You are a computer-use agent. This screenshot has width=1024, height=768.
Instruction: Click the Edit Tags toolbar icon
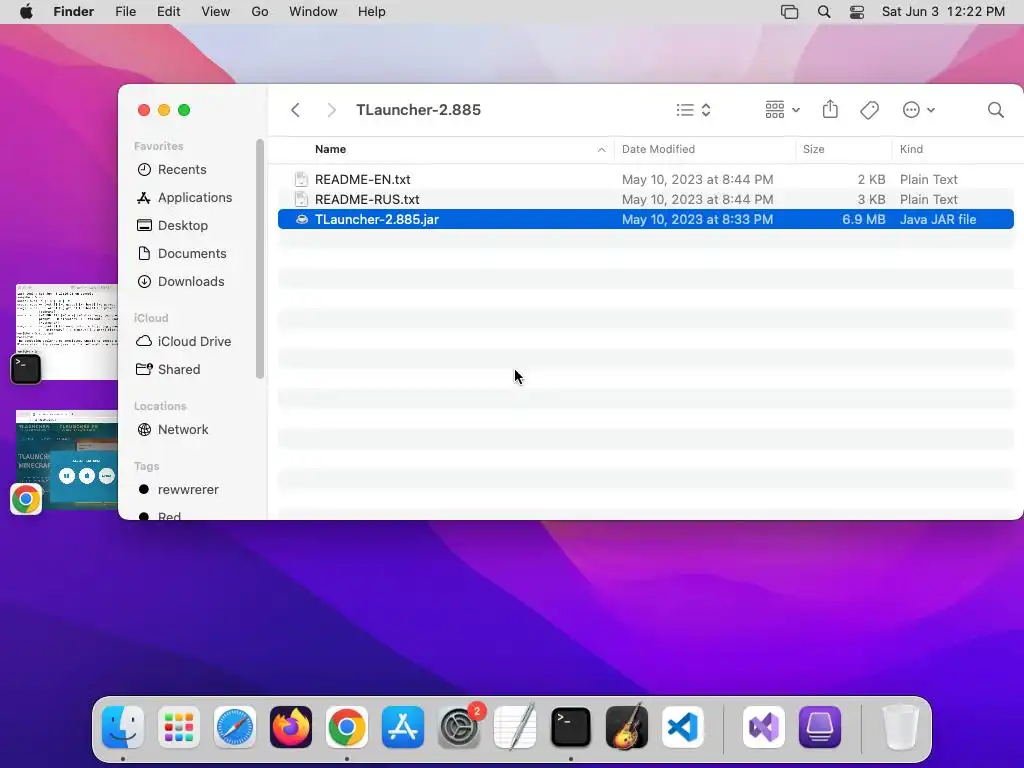pyautogui.click(x=869, y=110)
